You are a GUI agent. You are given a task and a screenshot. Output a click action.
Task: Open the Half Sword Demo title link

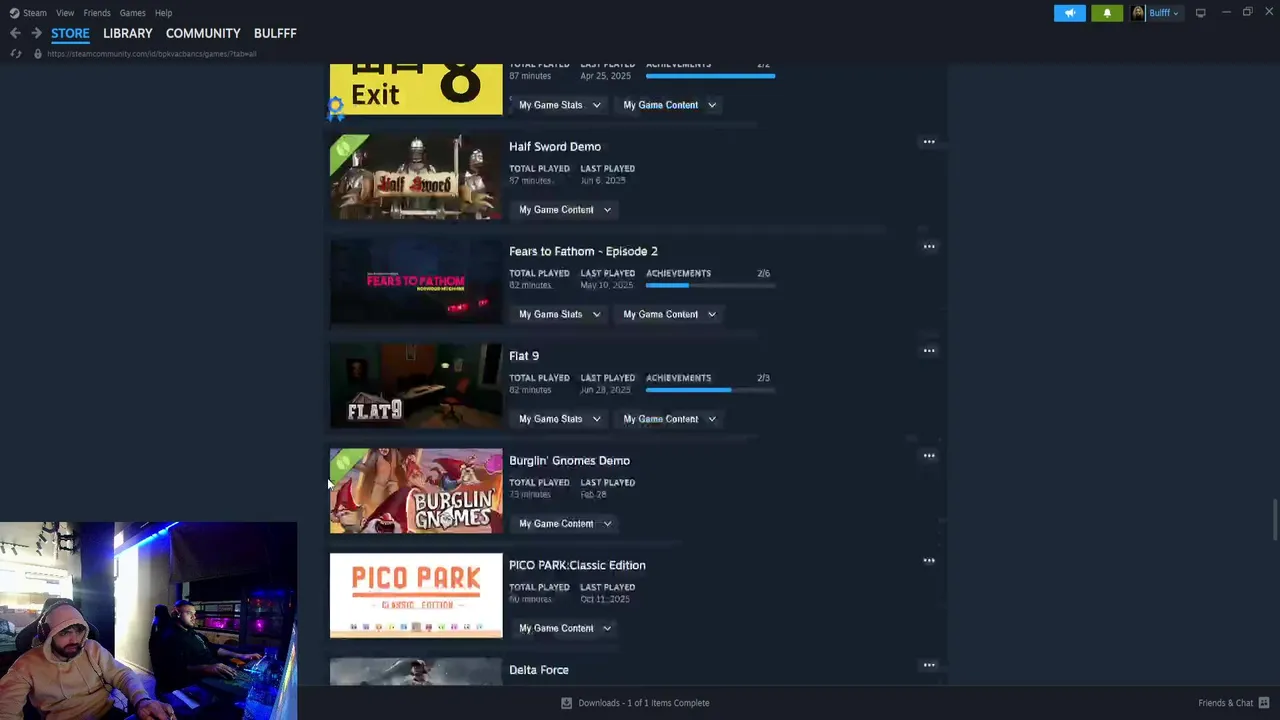[555, 147]
